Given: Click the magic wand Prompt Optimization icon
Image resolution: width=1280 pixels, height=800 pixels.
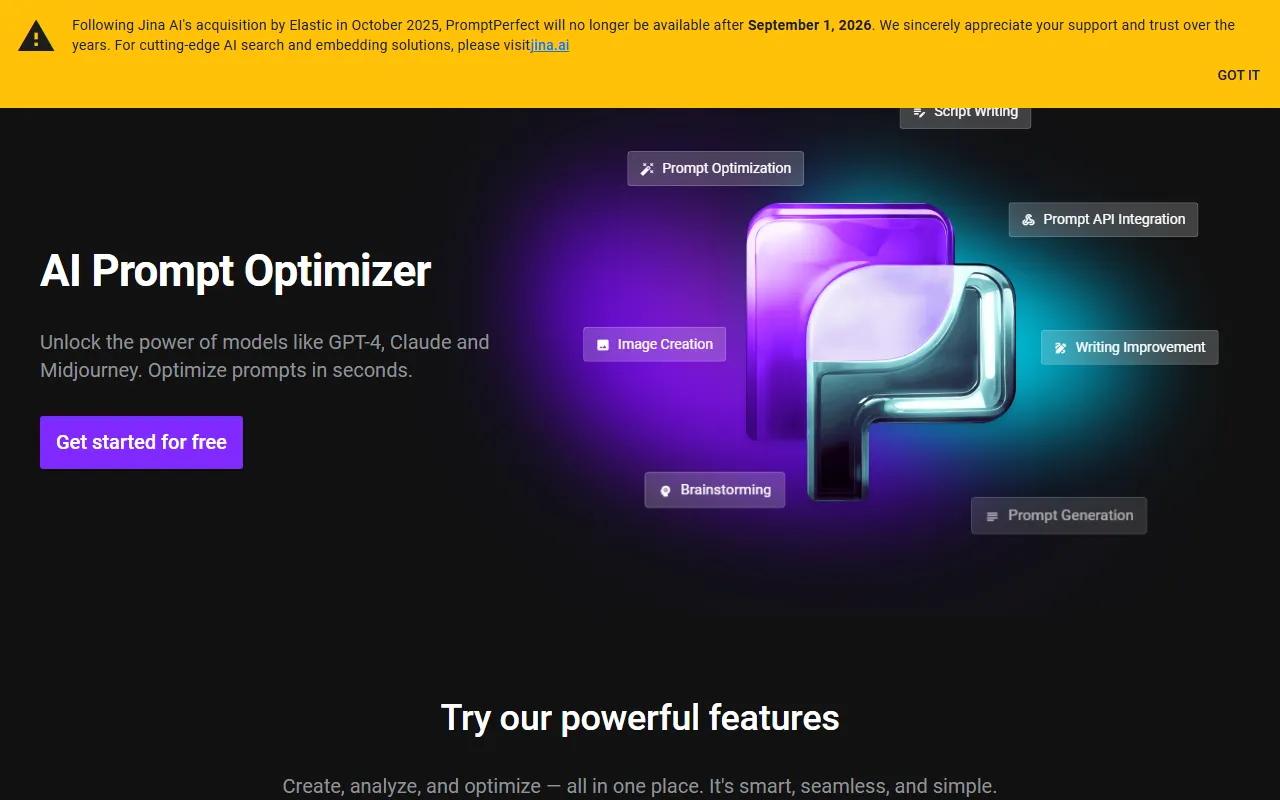Looking at the screenshot, I should coord(647,169).
